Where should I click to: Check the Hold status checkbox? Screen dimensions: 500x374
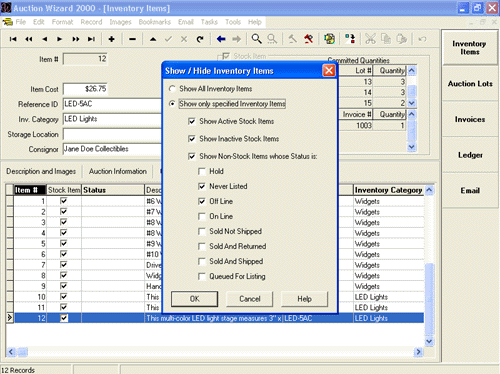[x=202, y=171]
